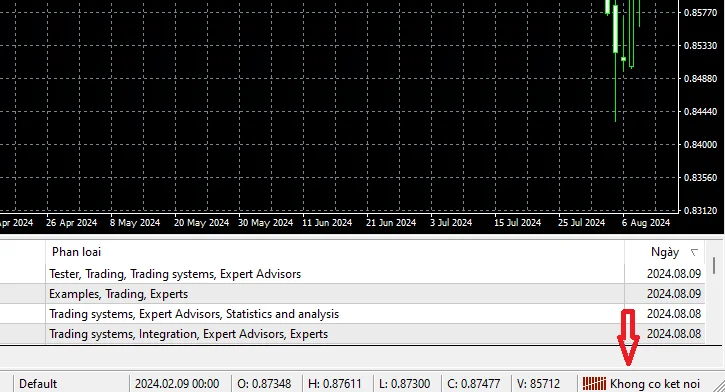Select the 'Trading systems, Integration, Expert Advisors, Experts' row
Screen dimensions: 725x392
pyautogui.click(x=352, y=334)
